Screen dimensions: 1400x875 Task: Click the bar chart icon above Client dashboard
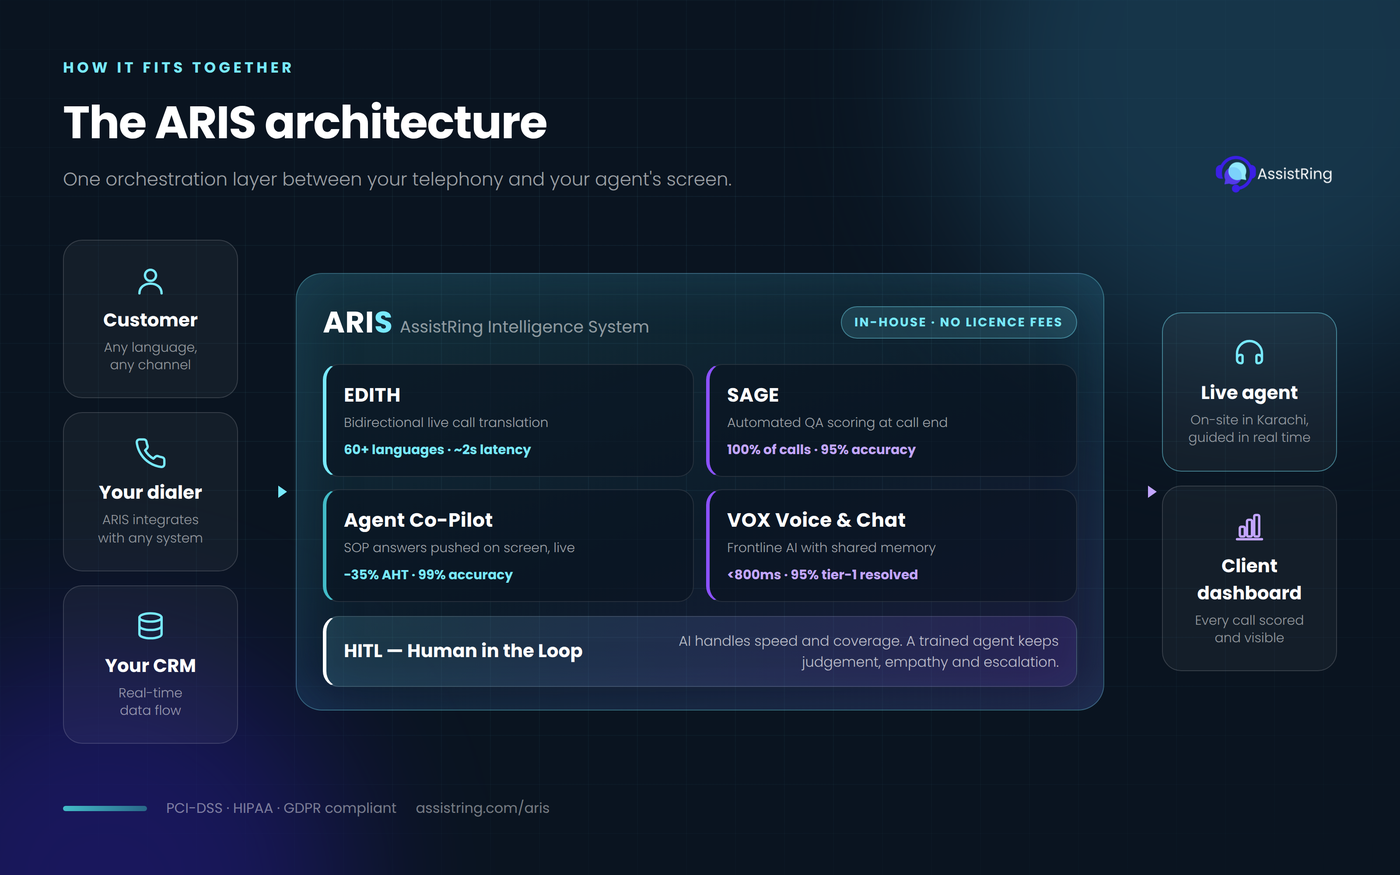pos(1249,527)
